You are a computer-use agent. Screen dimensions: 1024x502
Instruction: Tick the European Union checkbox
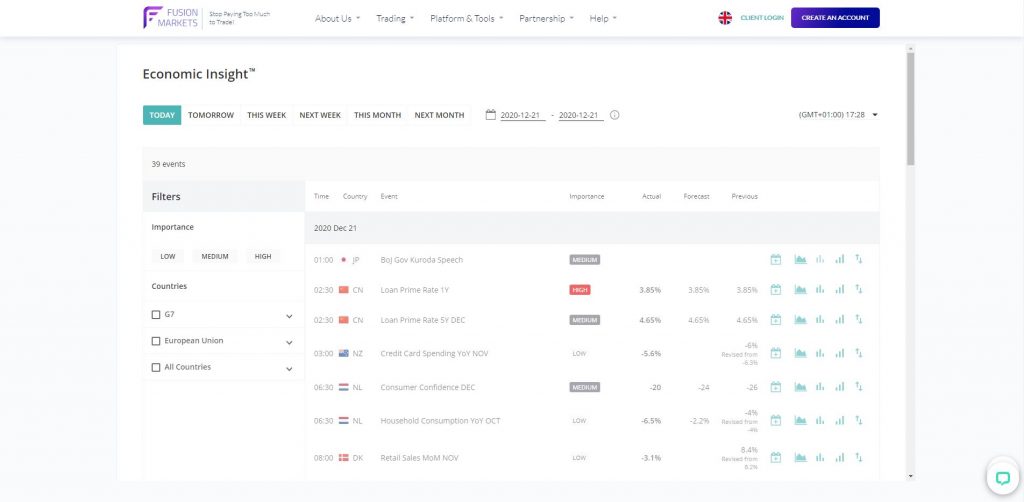(x=156, y=341)
